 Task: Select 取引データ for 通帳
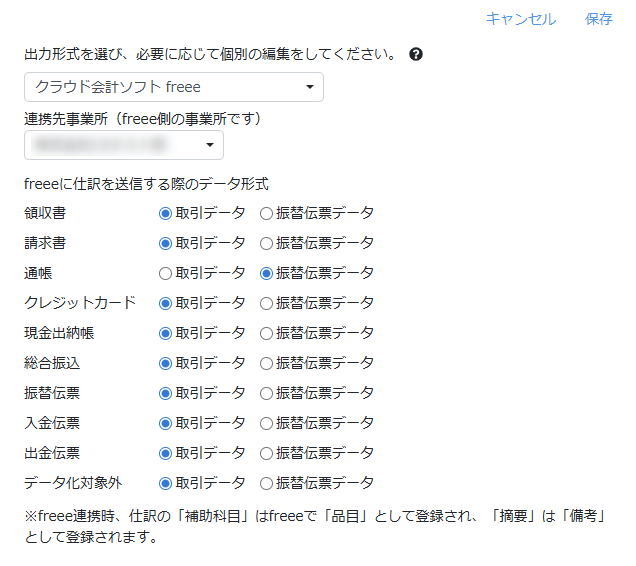click(x=166, y=273)
